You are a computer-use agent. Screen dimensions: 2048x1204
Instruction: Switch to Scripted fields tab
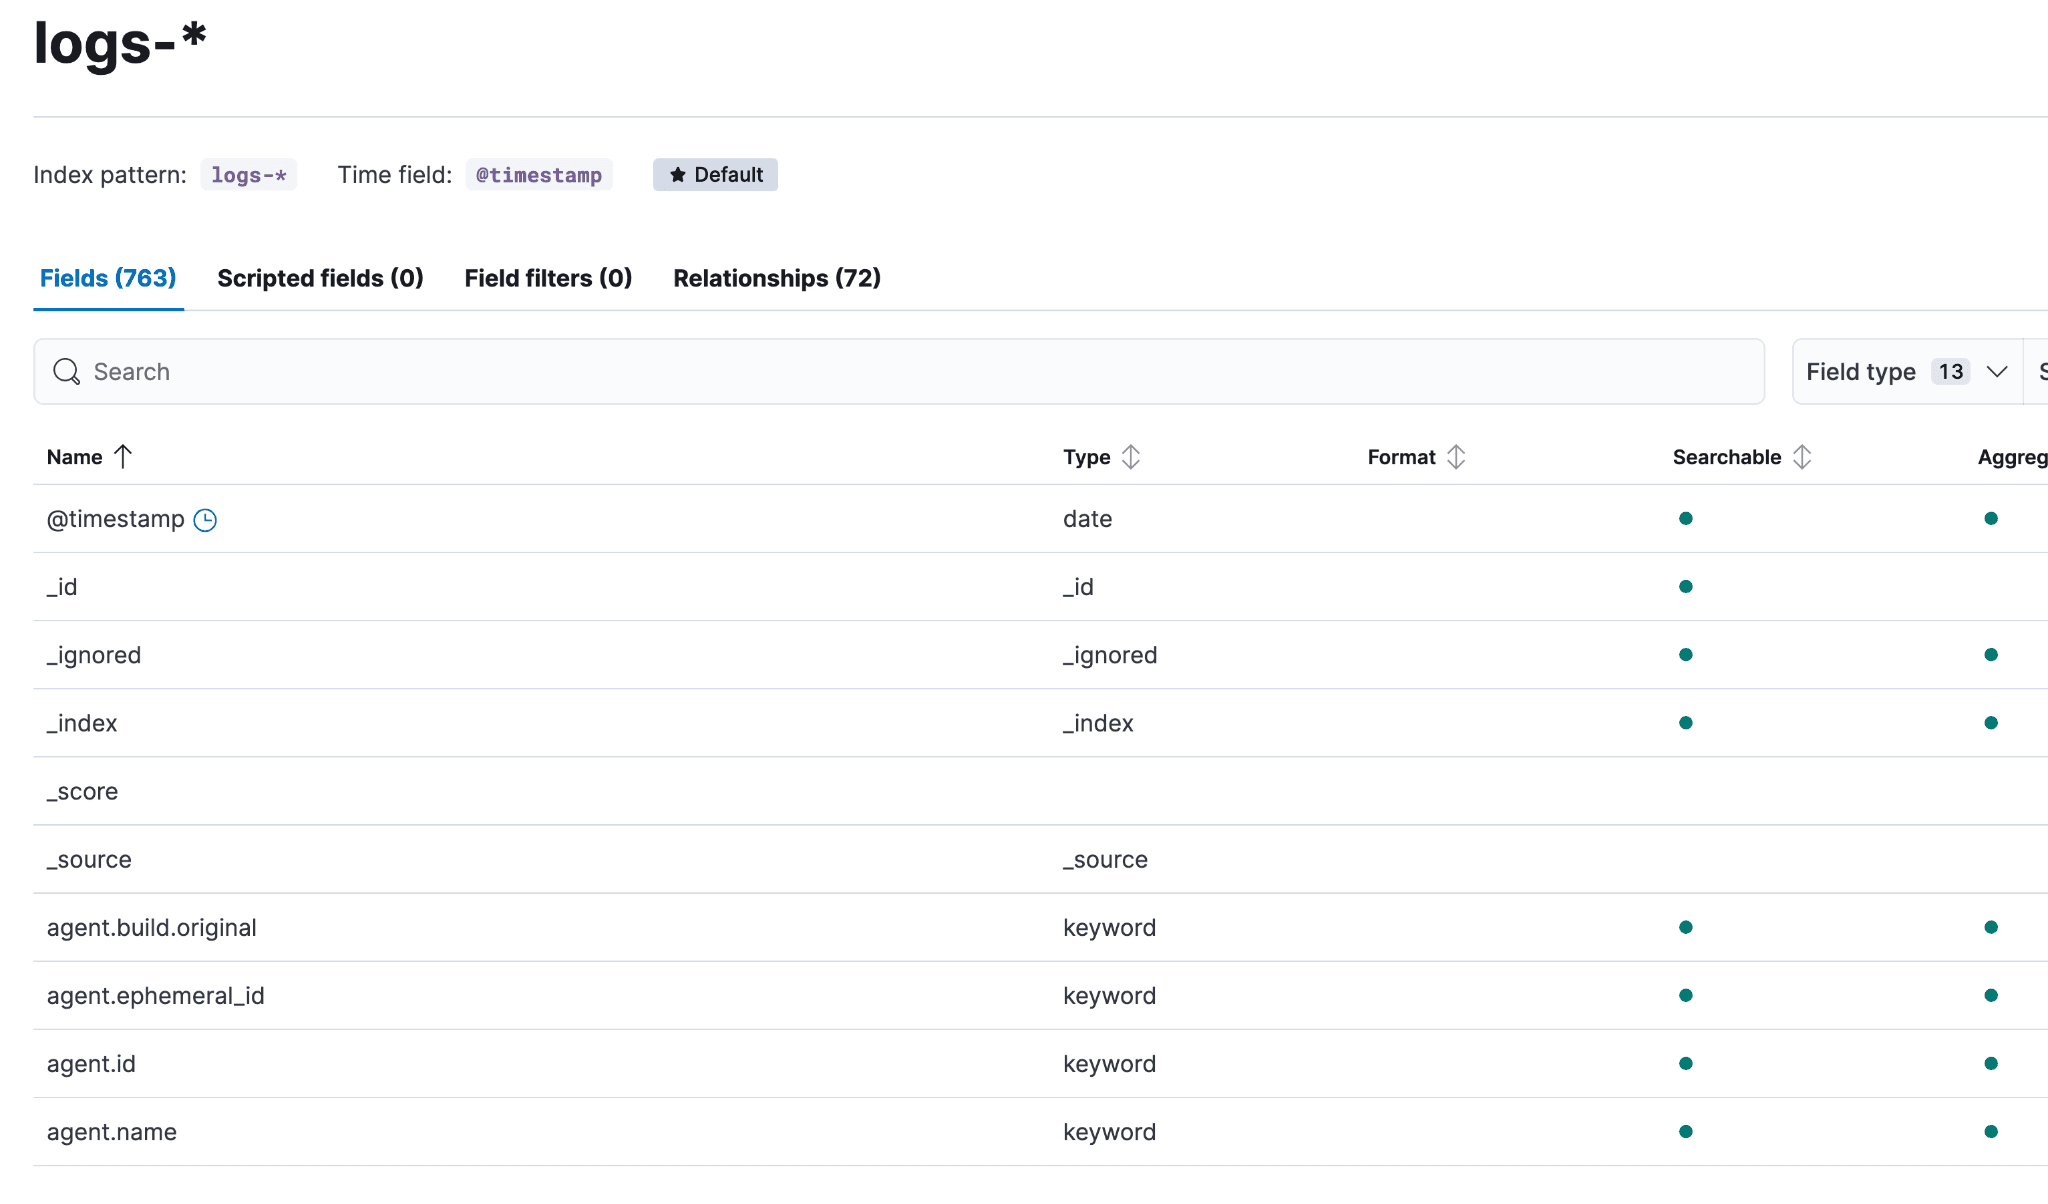click(320, 278)
